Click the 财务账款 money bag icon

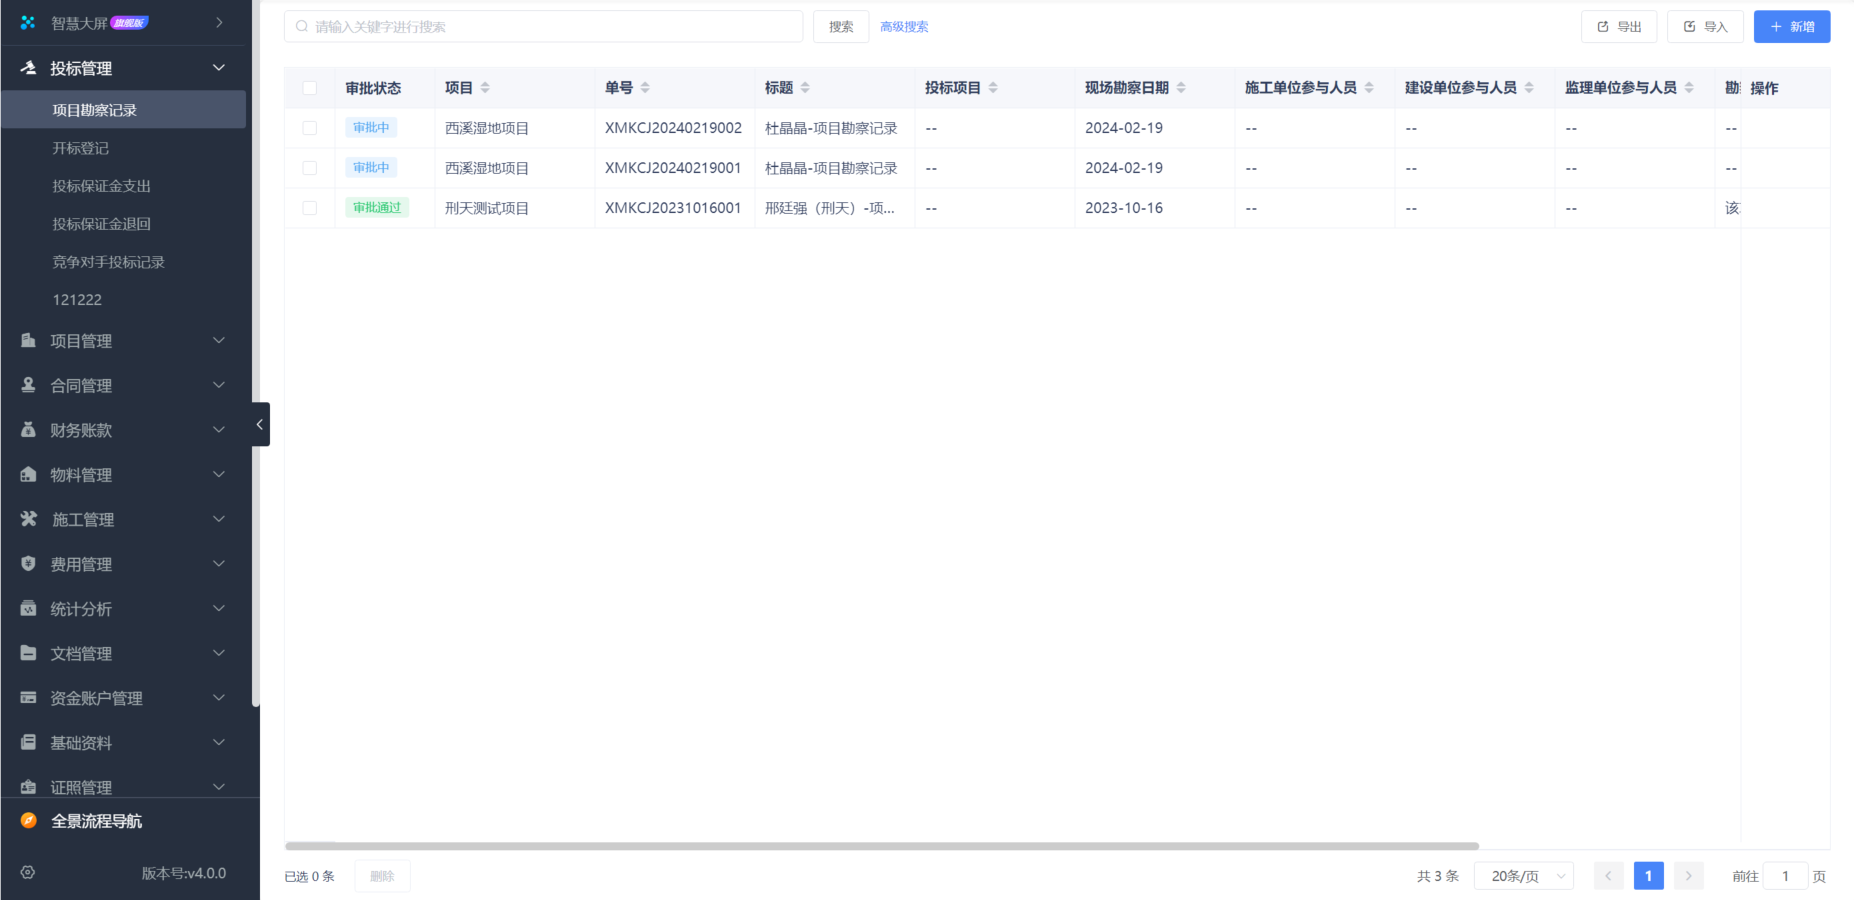29,430
